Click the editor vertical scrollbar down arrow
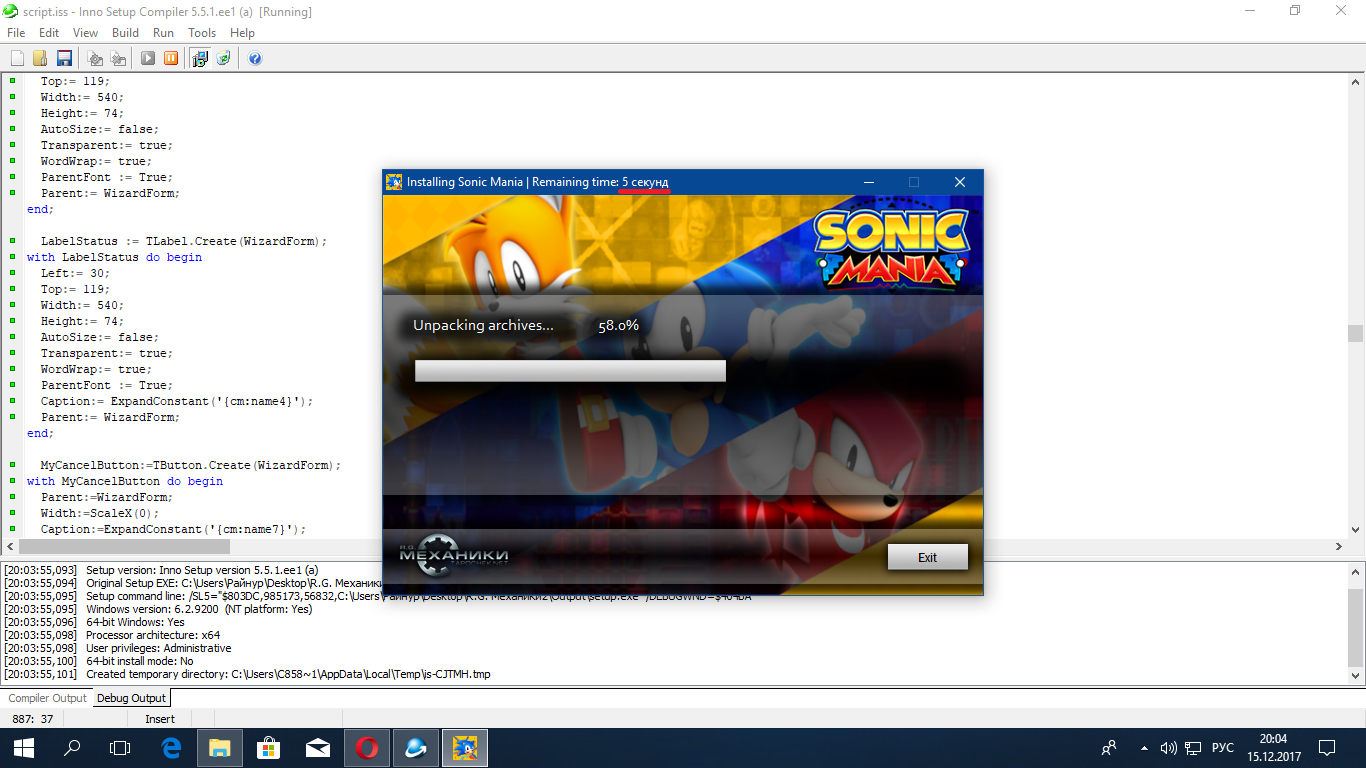This screenshot has height=768, width=1366. tap(1355, 530)
